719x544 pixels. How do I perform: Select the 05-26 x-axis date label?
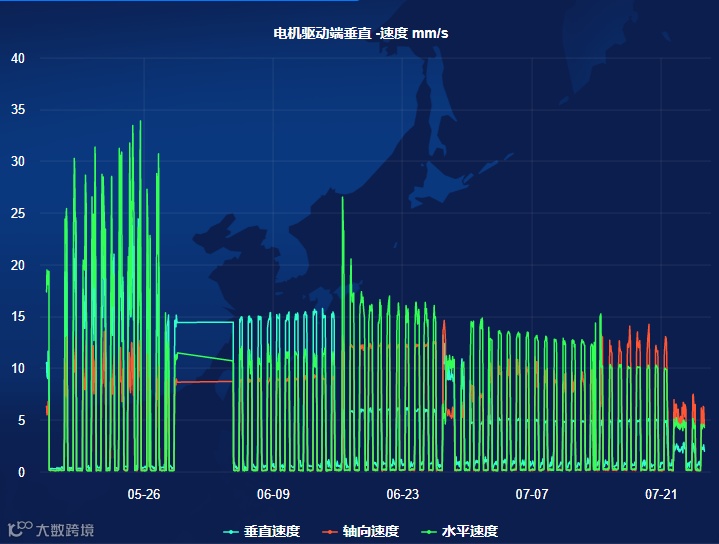[144, 494]
